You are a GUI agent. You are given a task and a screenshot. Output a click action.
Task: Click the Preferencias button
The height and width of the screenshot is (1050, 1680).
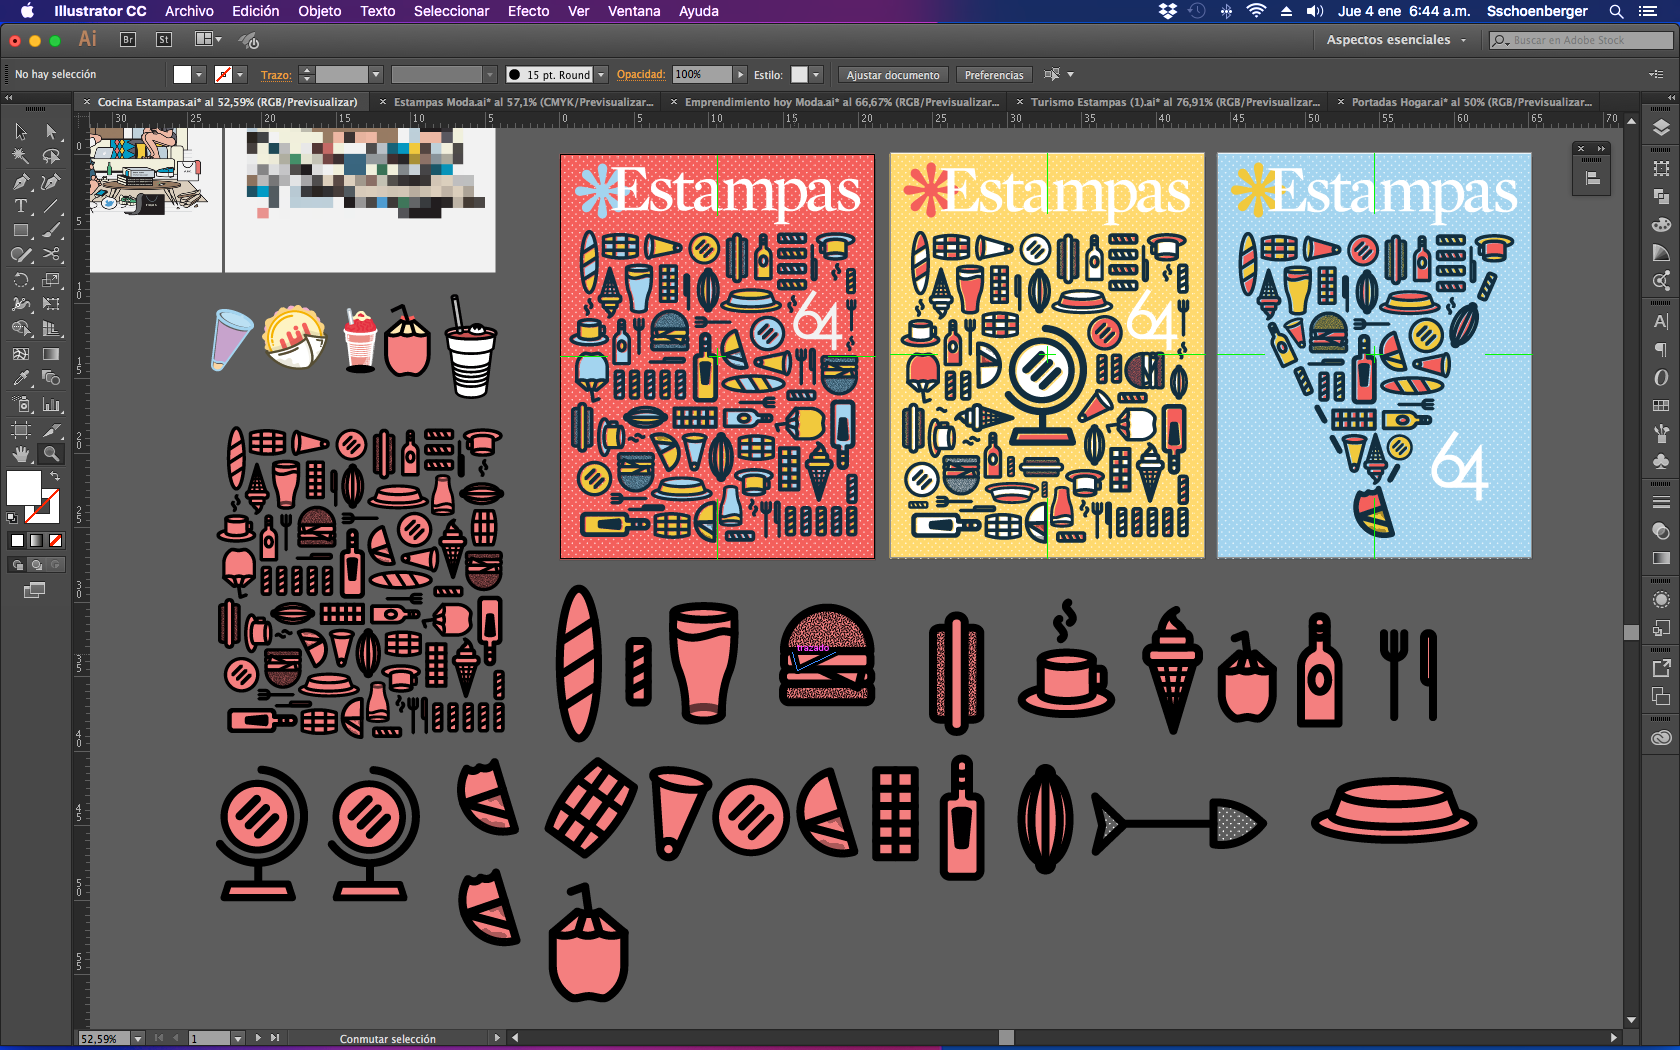[994, 75]
